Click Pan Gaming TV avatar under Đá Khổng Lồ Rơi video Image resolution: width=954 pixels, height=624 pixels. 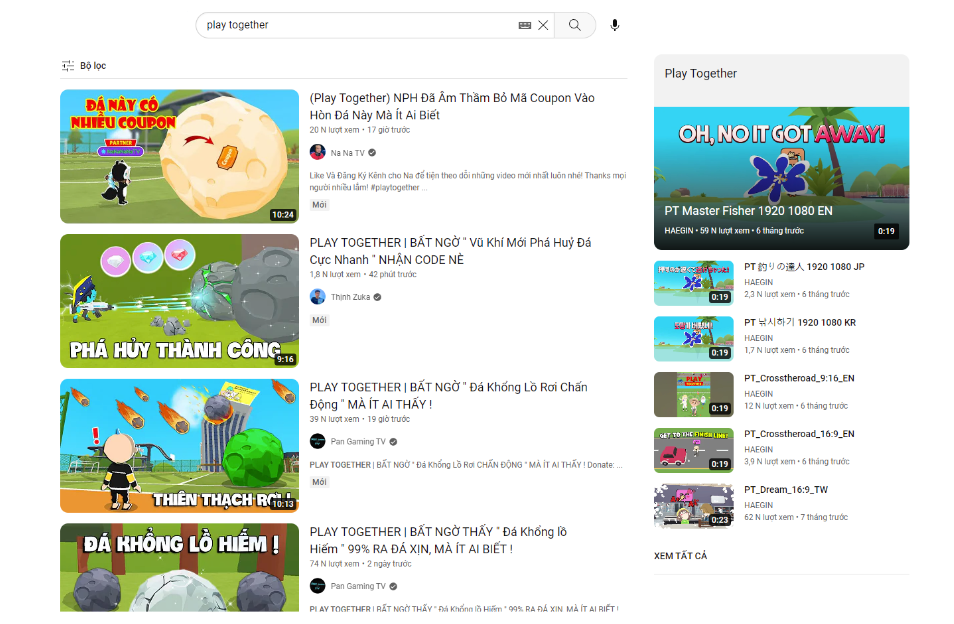tap(318, 442)
